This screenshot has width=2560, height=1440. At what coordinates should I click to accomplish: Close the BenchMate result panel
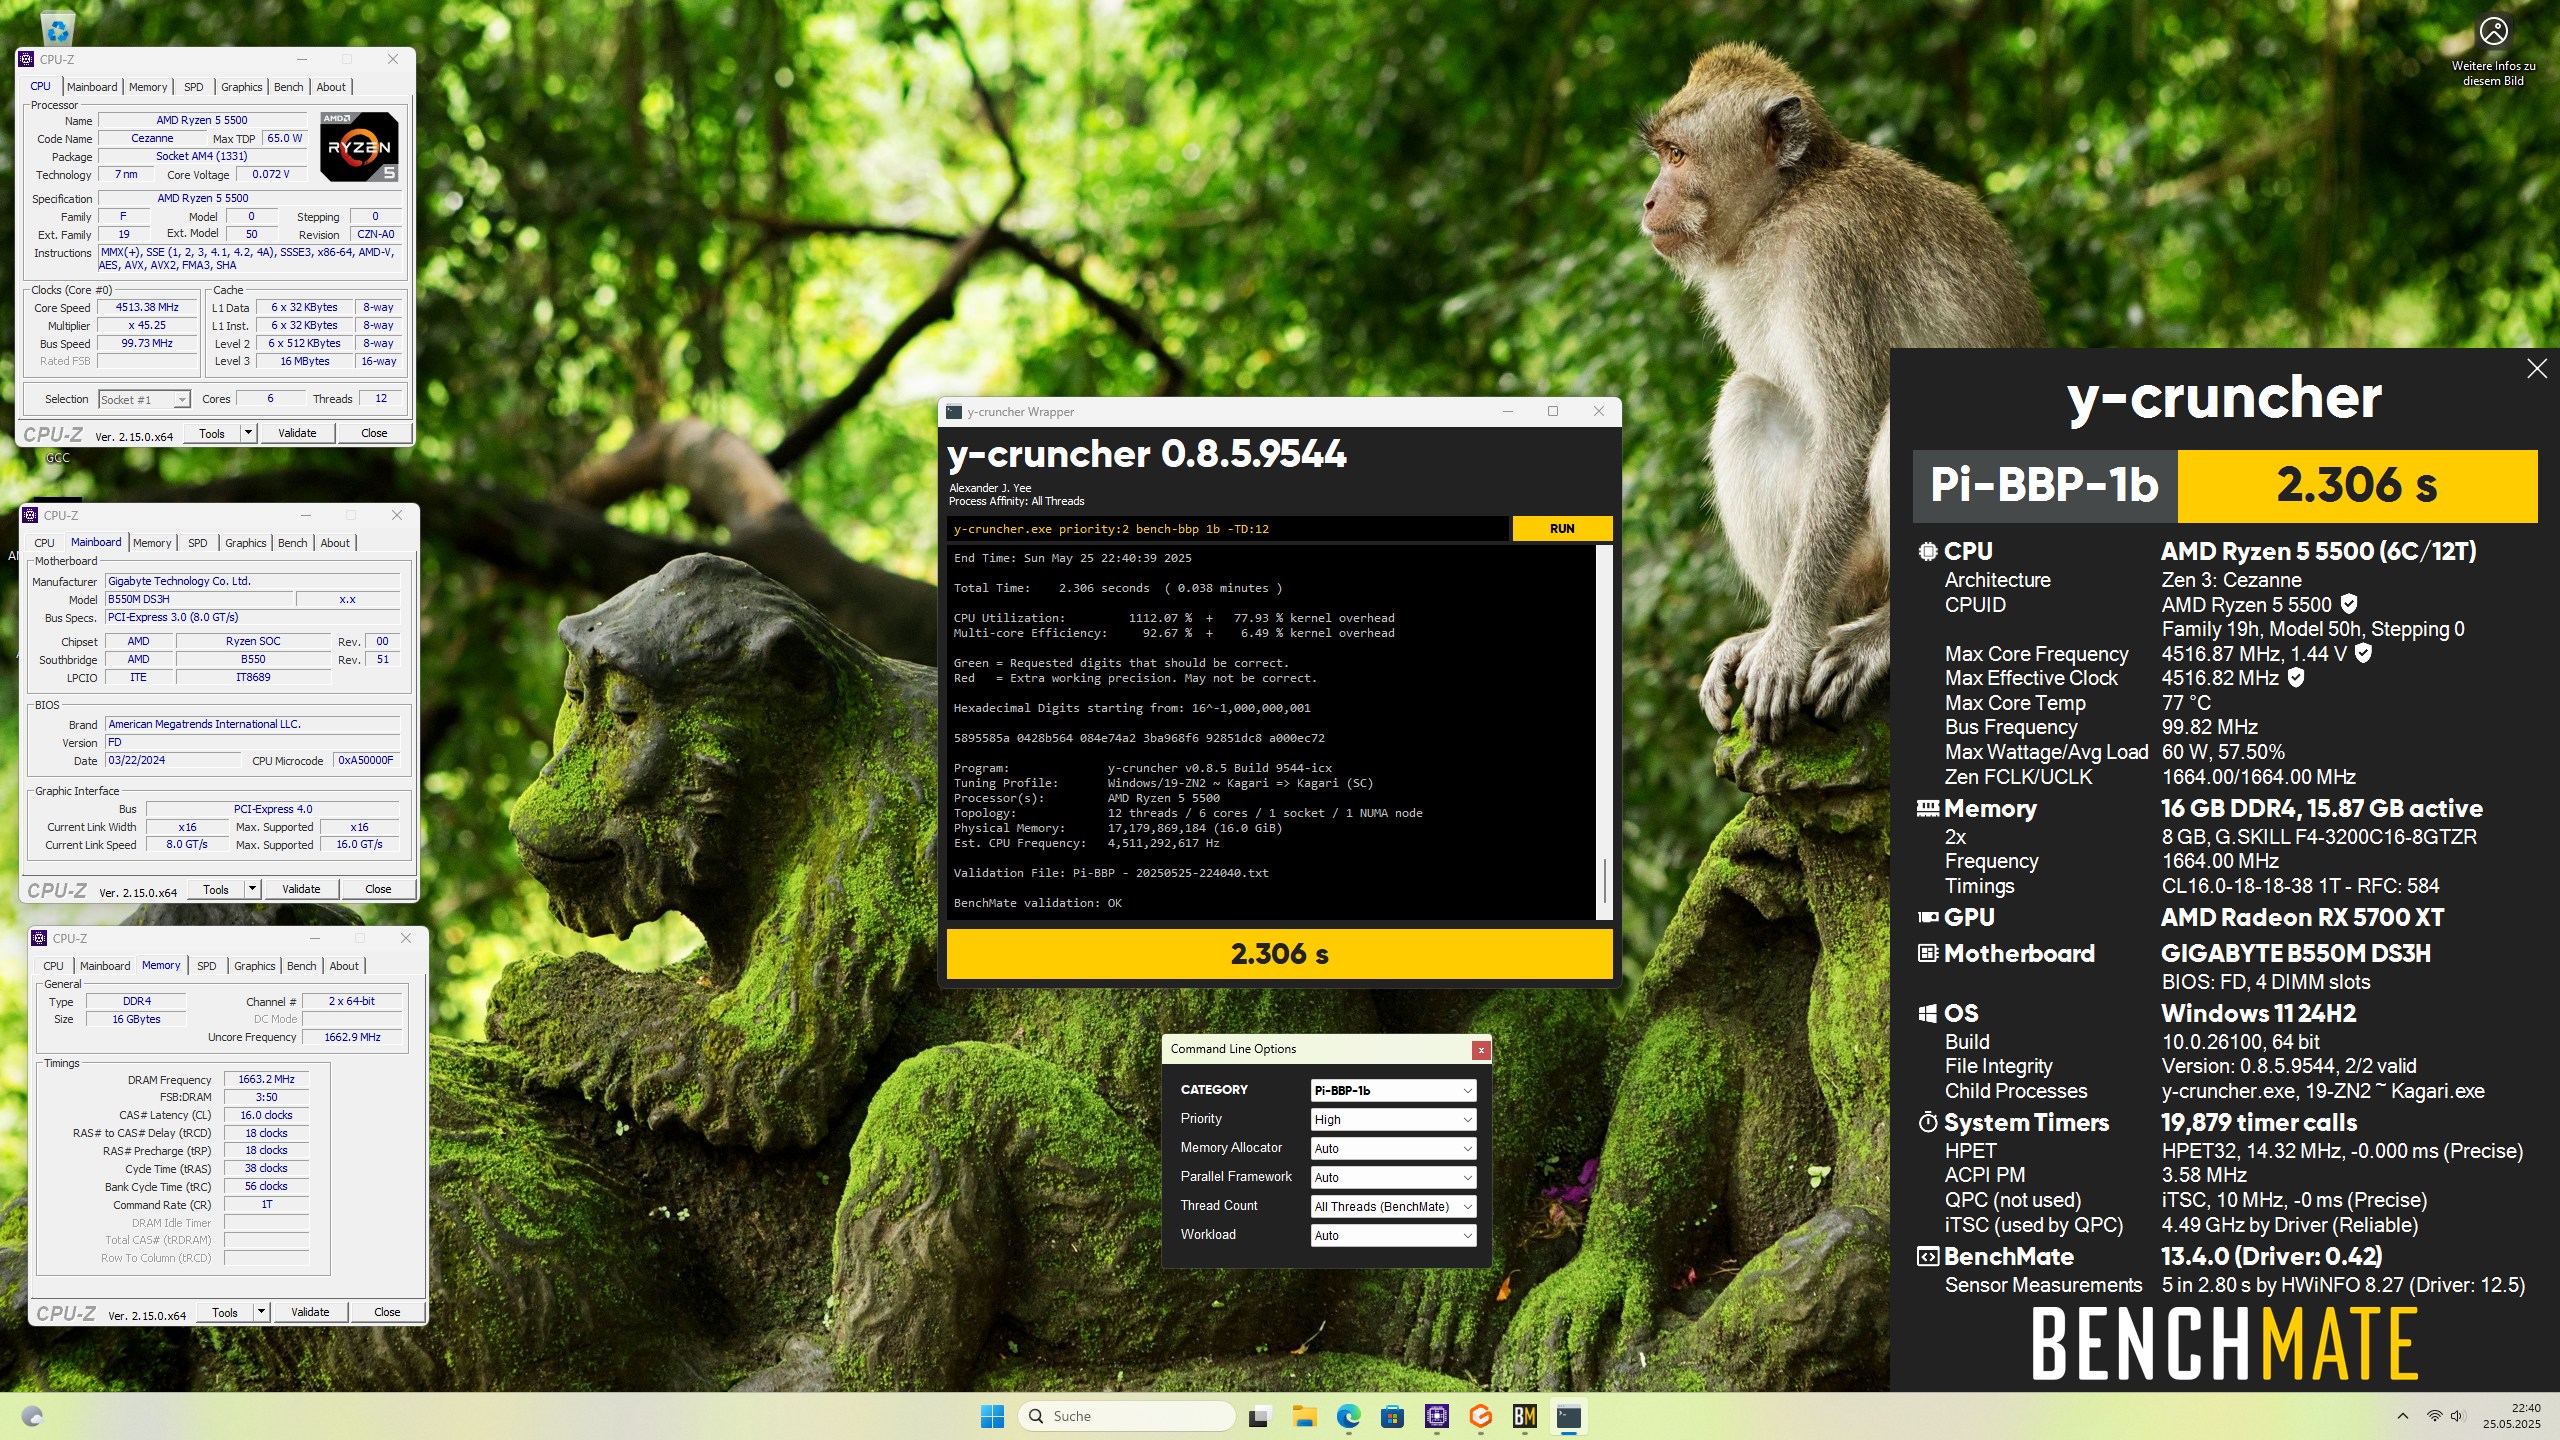2537,369
